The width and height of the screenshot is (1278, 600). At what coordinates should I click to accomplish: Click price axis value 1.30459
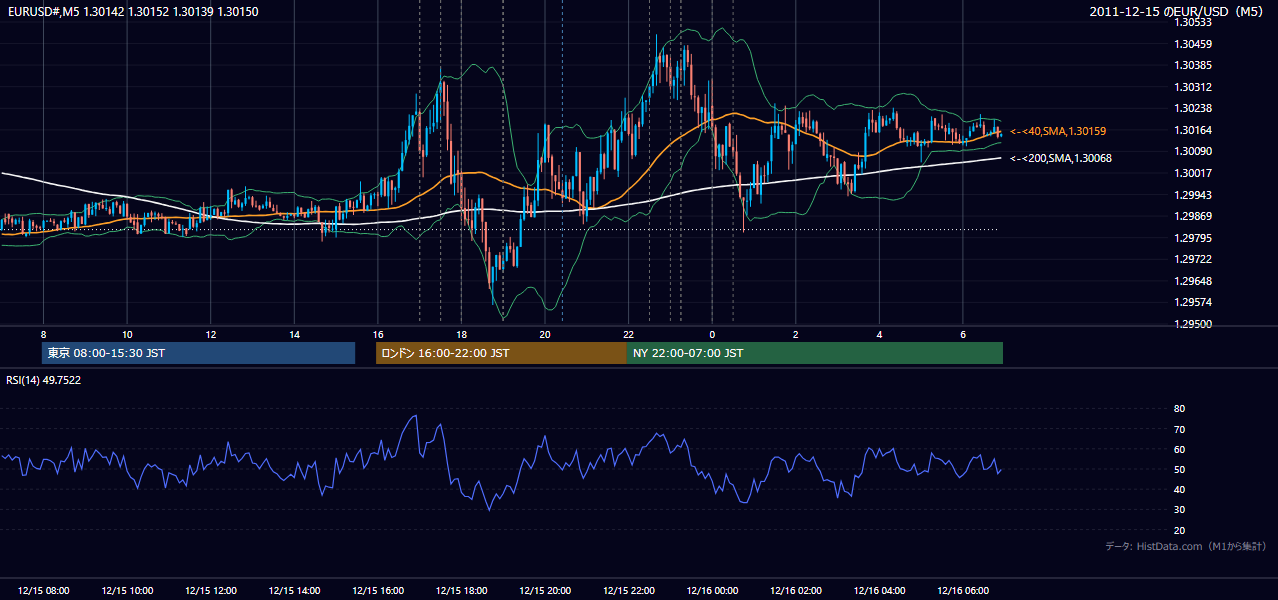coord(1193,44)
